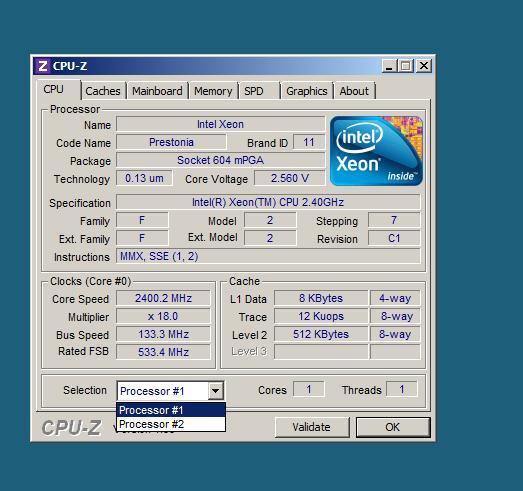Select Processor #1 in dropdown list
The width and height of the screenshot is (523, 491).
pyautogui.click(x=171, y=410)
